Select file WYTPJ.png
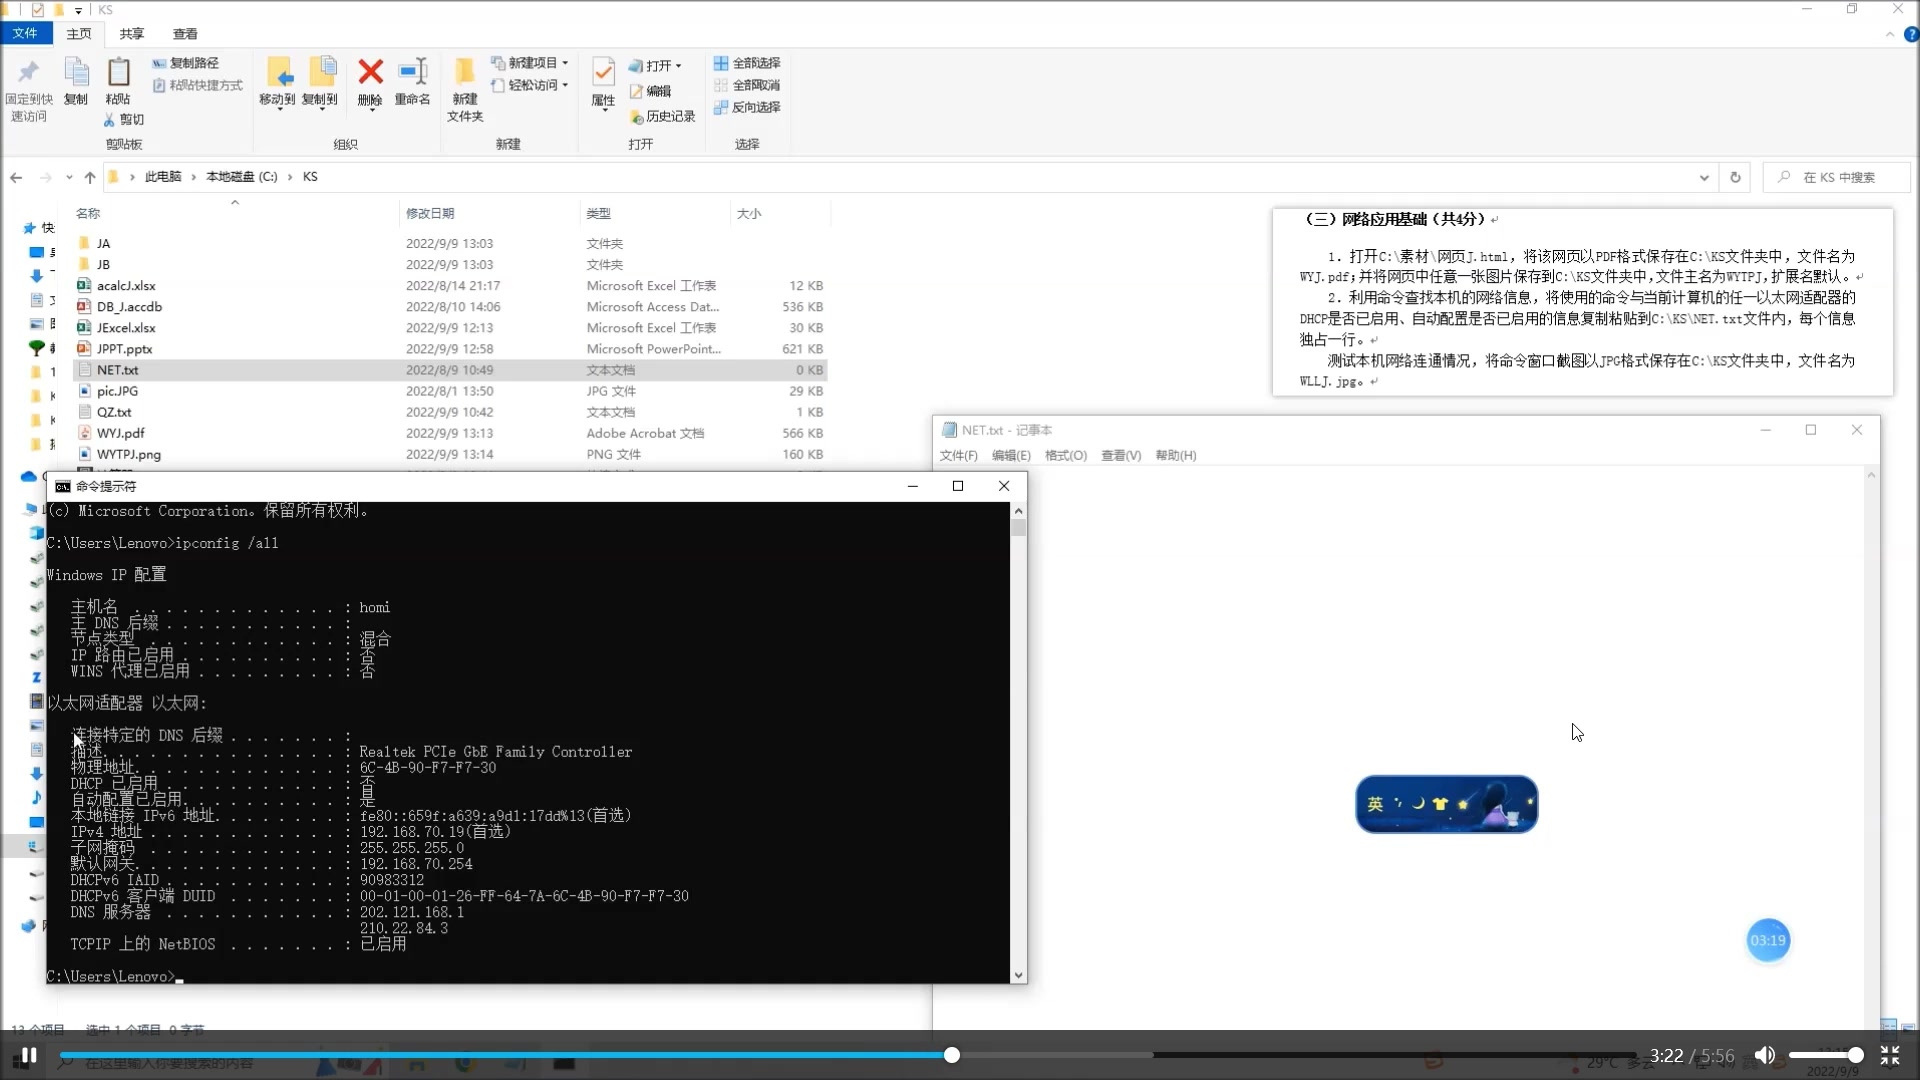This screenshot has width=1920, height=1080. 450,454
